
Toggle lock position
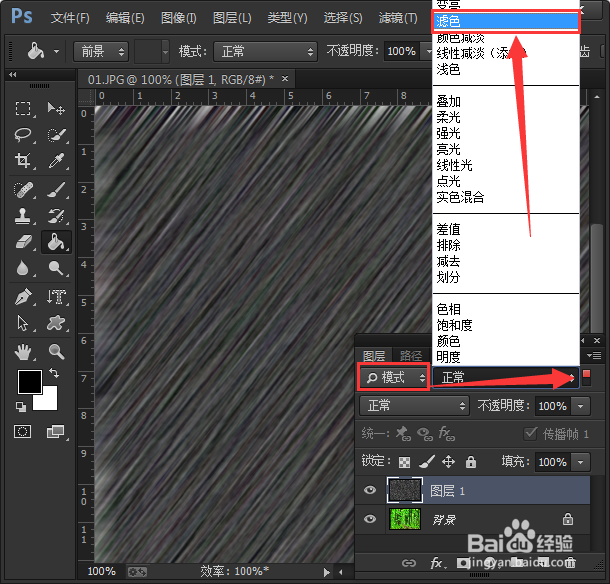click(449, 462)
